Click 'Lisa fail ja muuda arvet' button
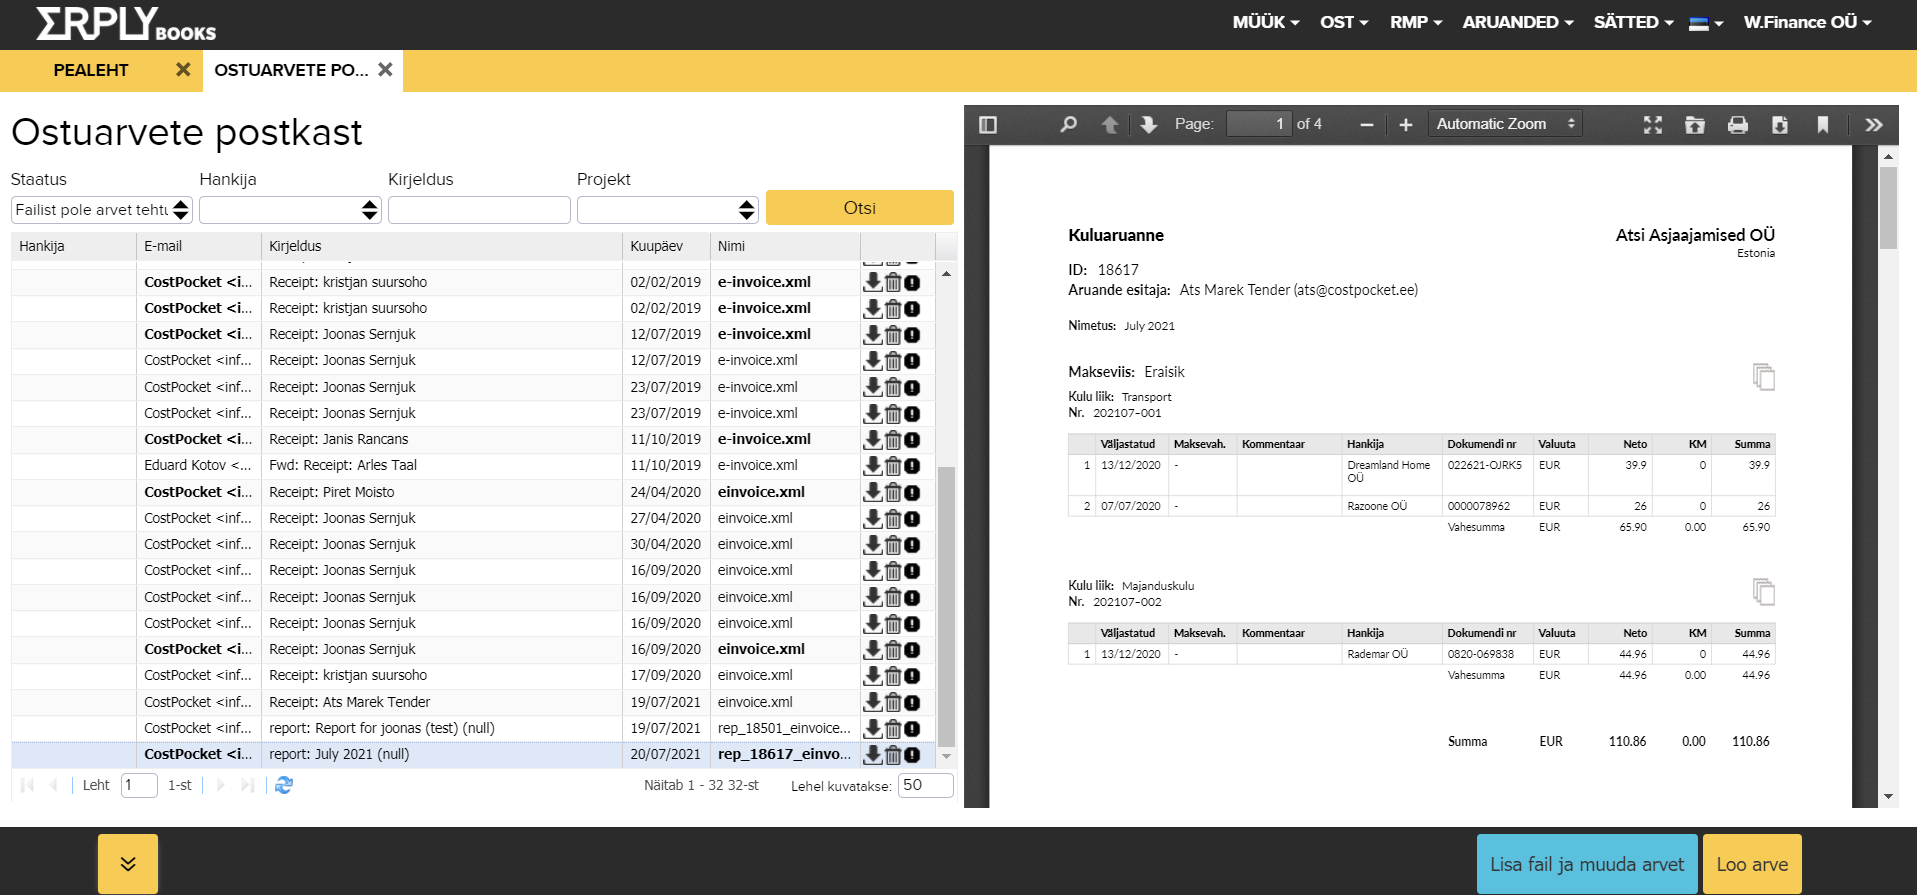1917x895 pixels. 1587,864
